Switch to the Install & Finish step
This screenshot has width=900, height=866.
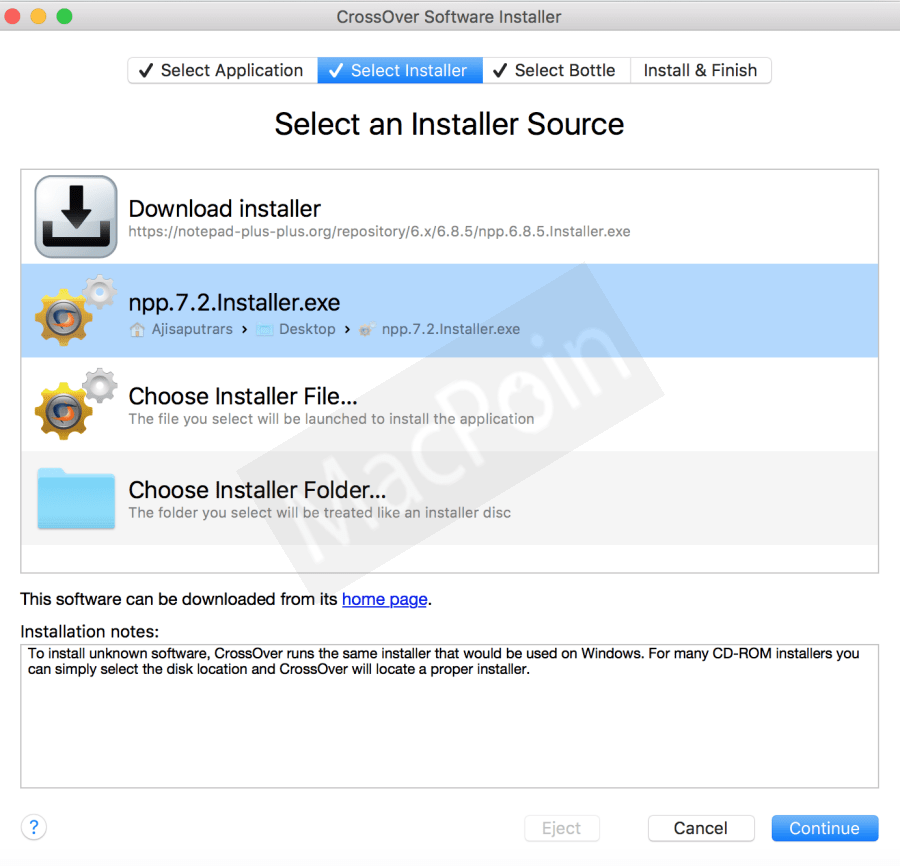[x=700, y=70]
